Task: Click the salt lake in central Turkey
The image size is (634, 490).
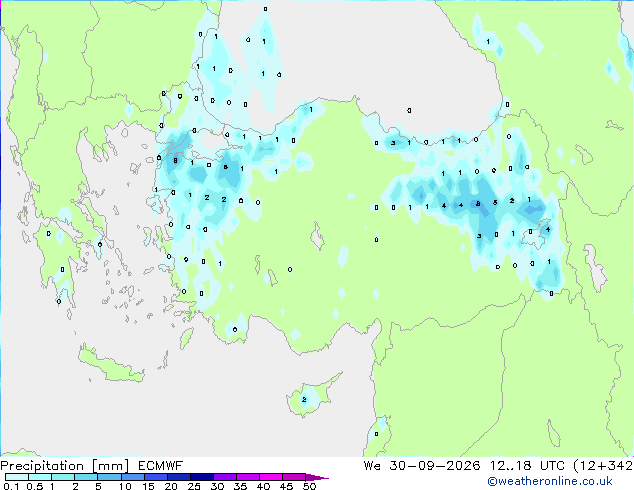Action: (318, 237)
